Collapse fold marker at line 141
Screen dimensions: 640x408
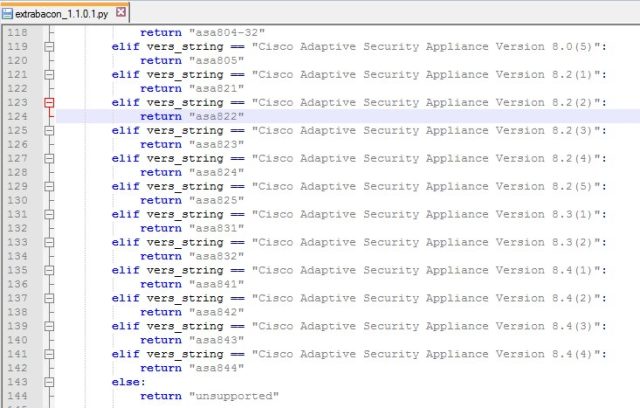[x=49, y=354]
